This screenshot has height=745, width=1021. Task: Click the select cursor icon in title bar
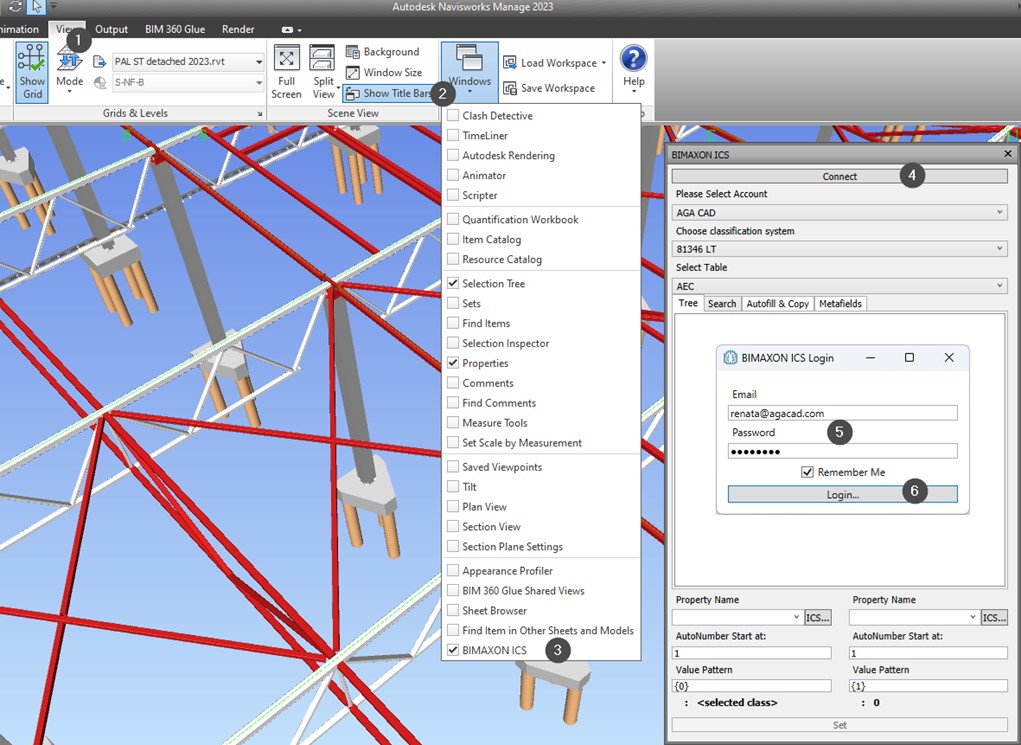36,7
